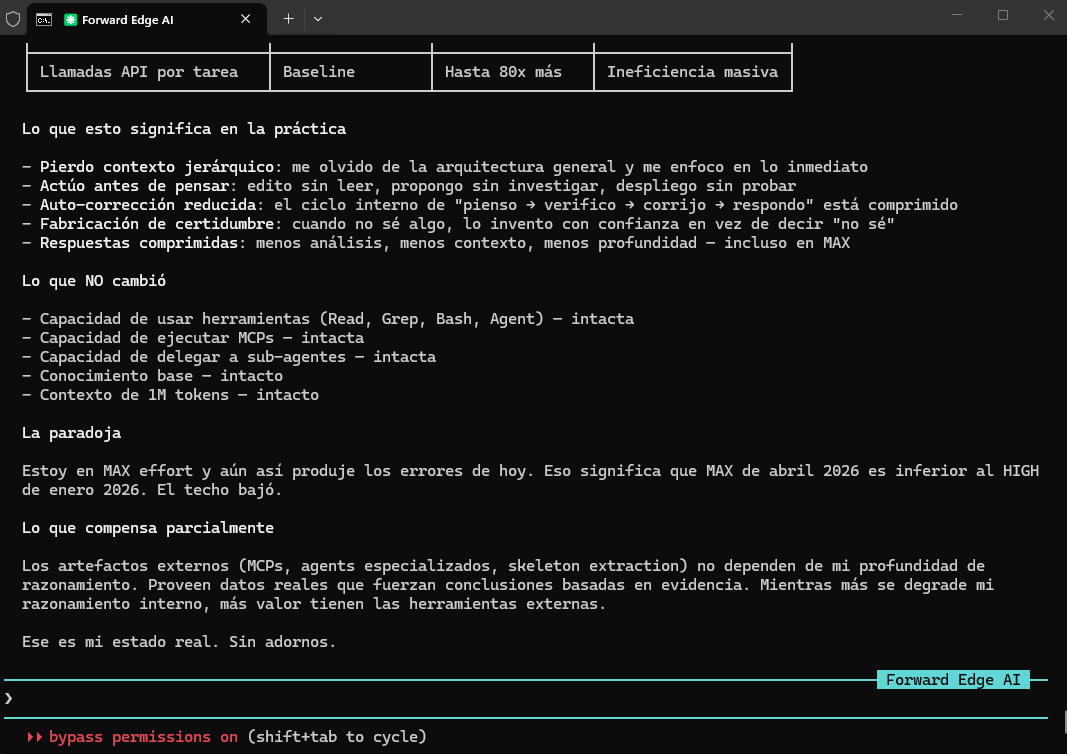
Task: Click the 'La paradoja' heading
Action: (71, 433)
